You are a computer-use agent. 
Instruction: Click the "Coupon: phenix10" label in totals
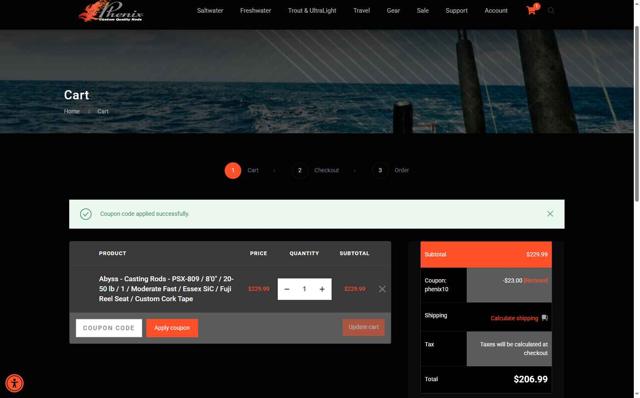tap(436, 285)
